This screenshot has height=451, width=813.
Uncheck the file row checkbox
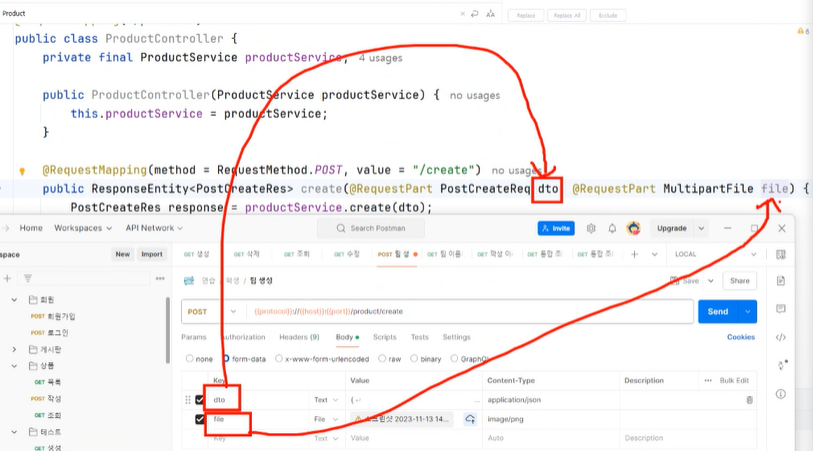[200, 419]
